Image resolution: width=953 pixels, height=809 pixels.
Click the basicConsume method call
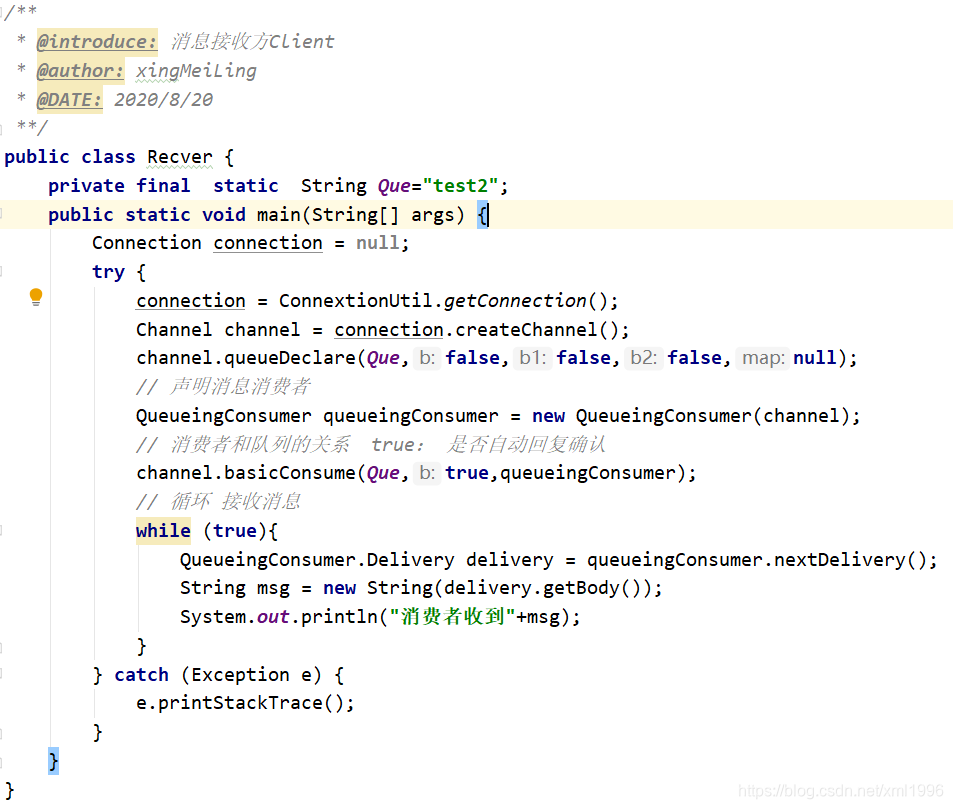click(289, 473)
